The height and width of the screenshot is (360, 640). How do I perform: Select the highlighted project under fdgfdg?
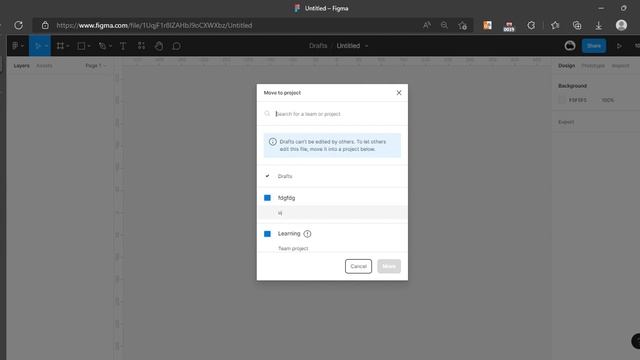[332, 213]
